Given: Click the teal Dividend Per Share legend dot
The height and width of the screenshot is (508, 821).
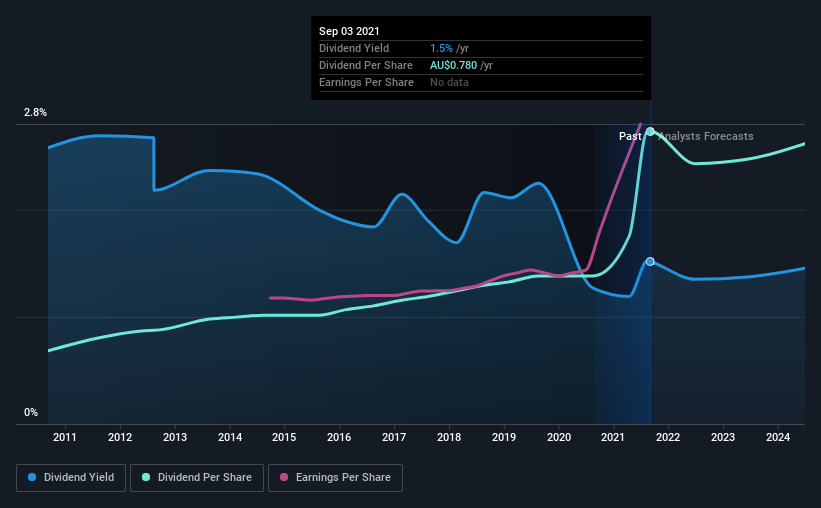Looking at the screenshot, I should pos(146,477).
